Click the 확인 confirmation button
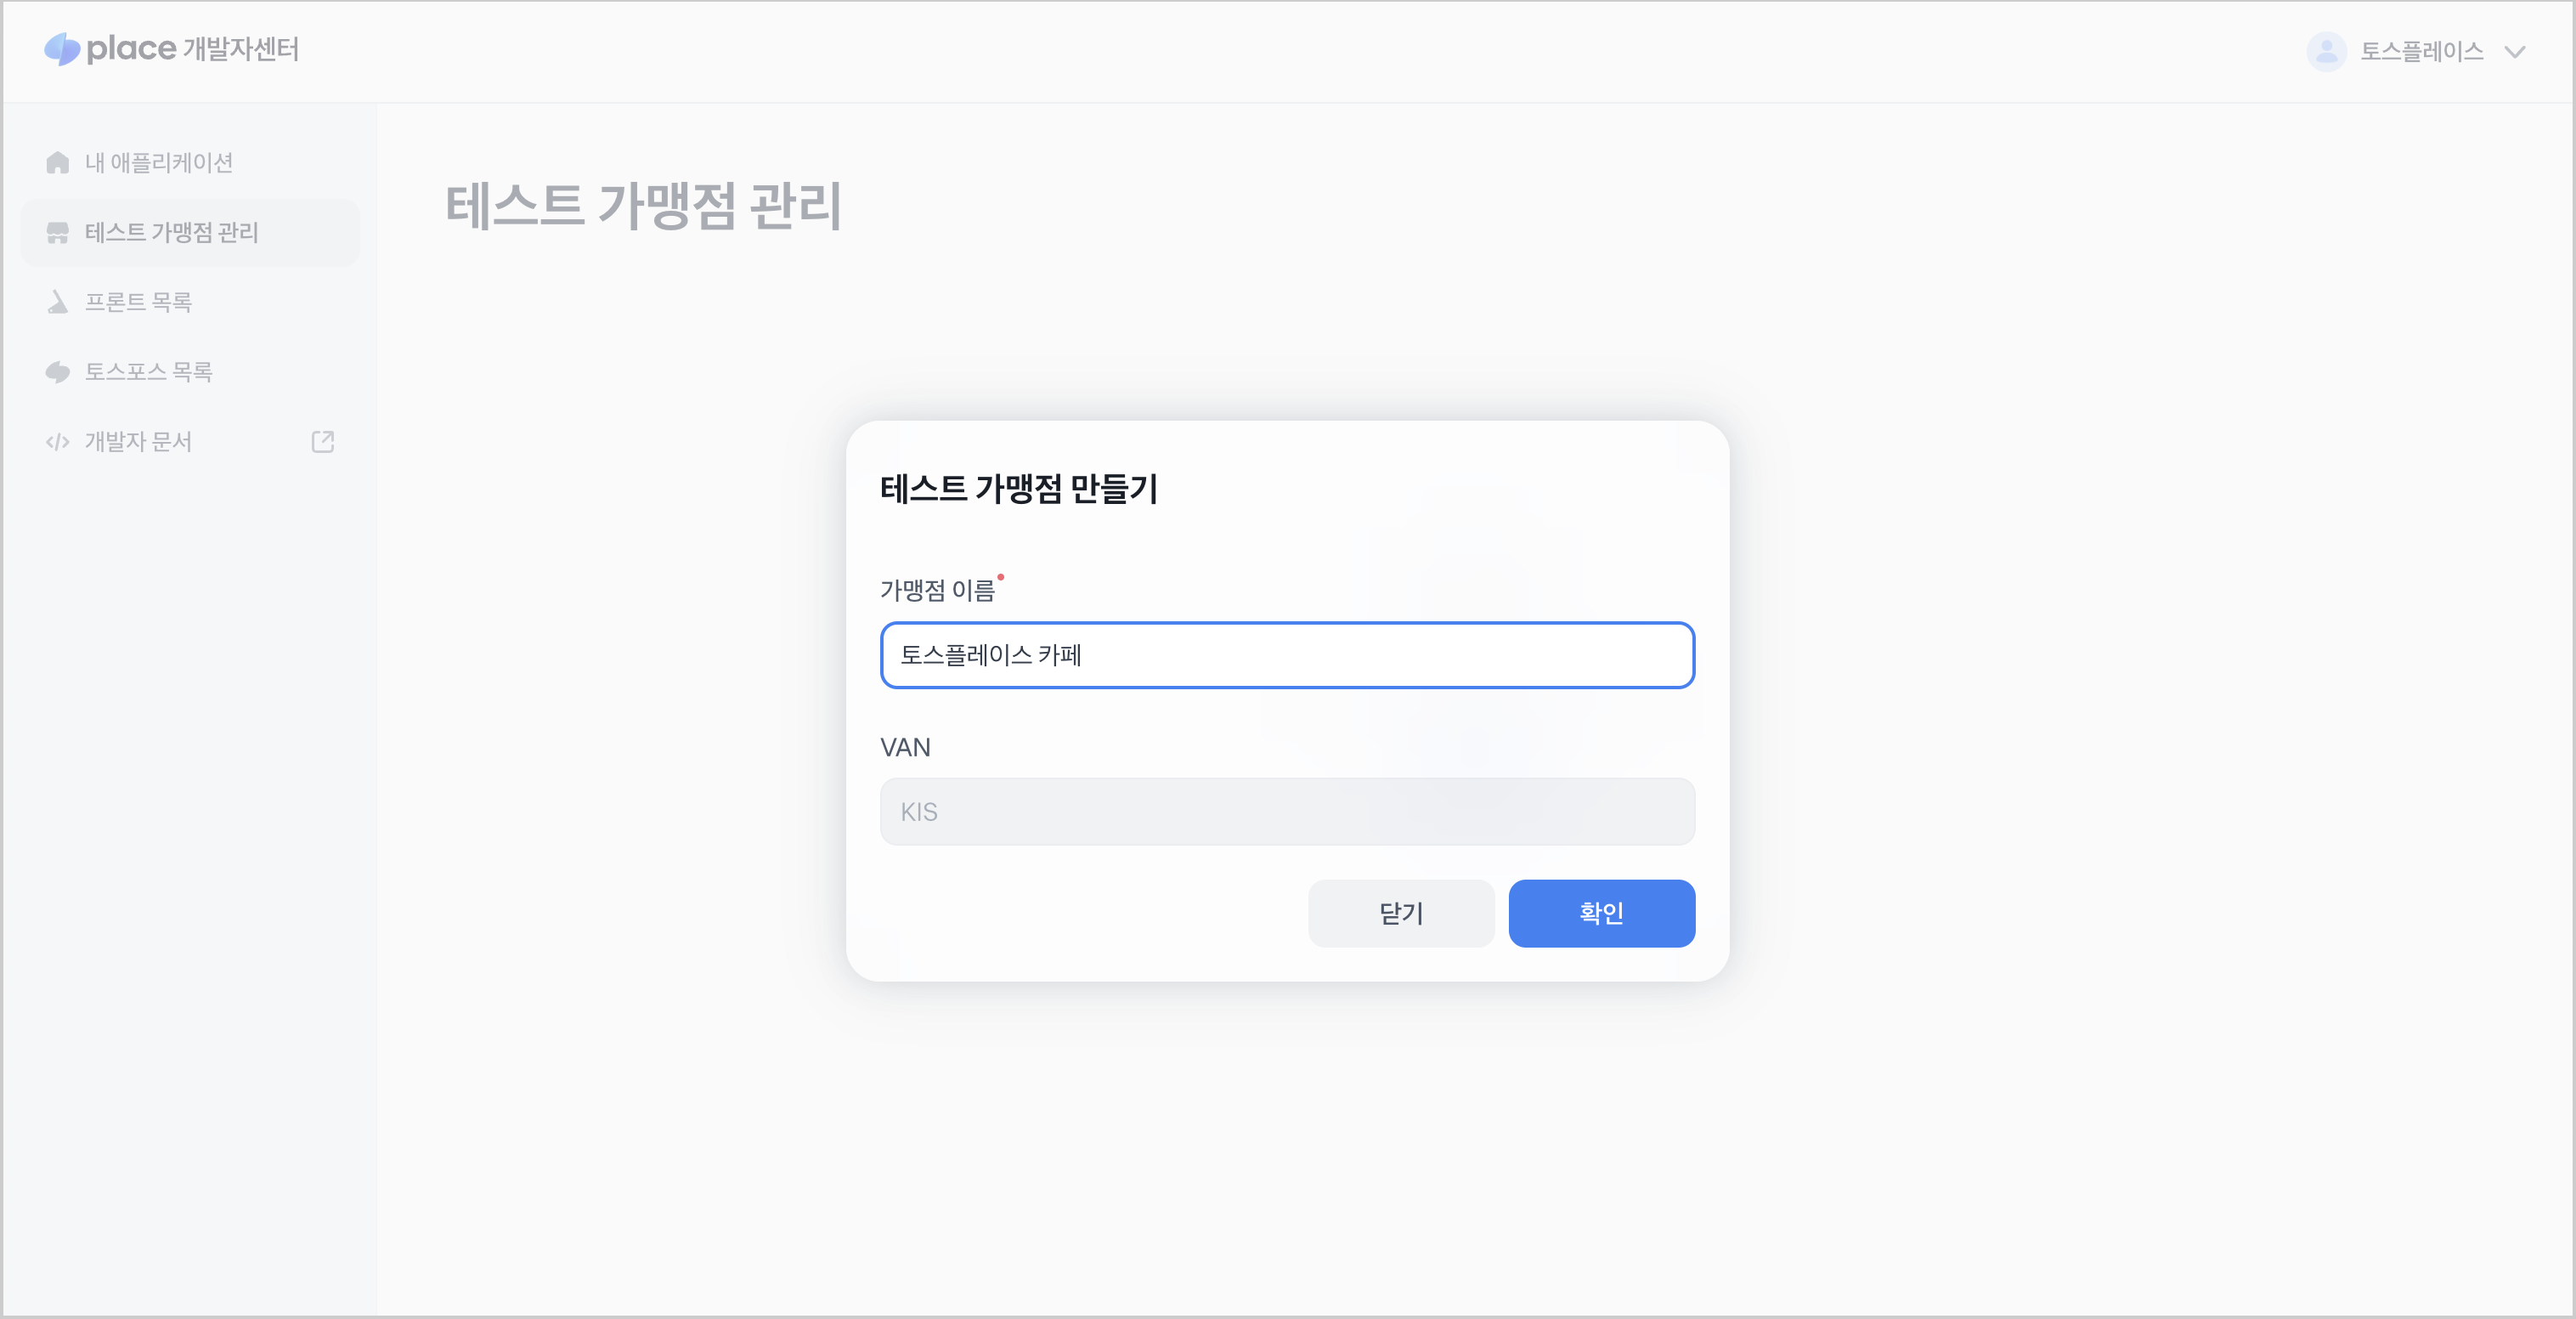Viewport: 2576px width, 1319px height. [x=1601, y=913]
